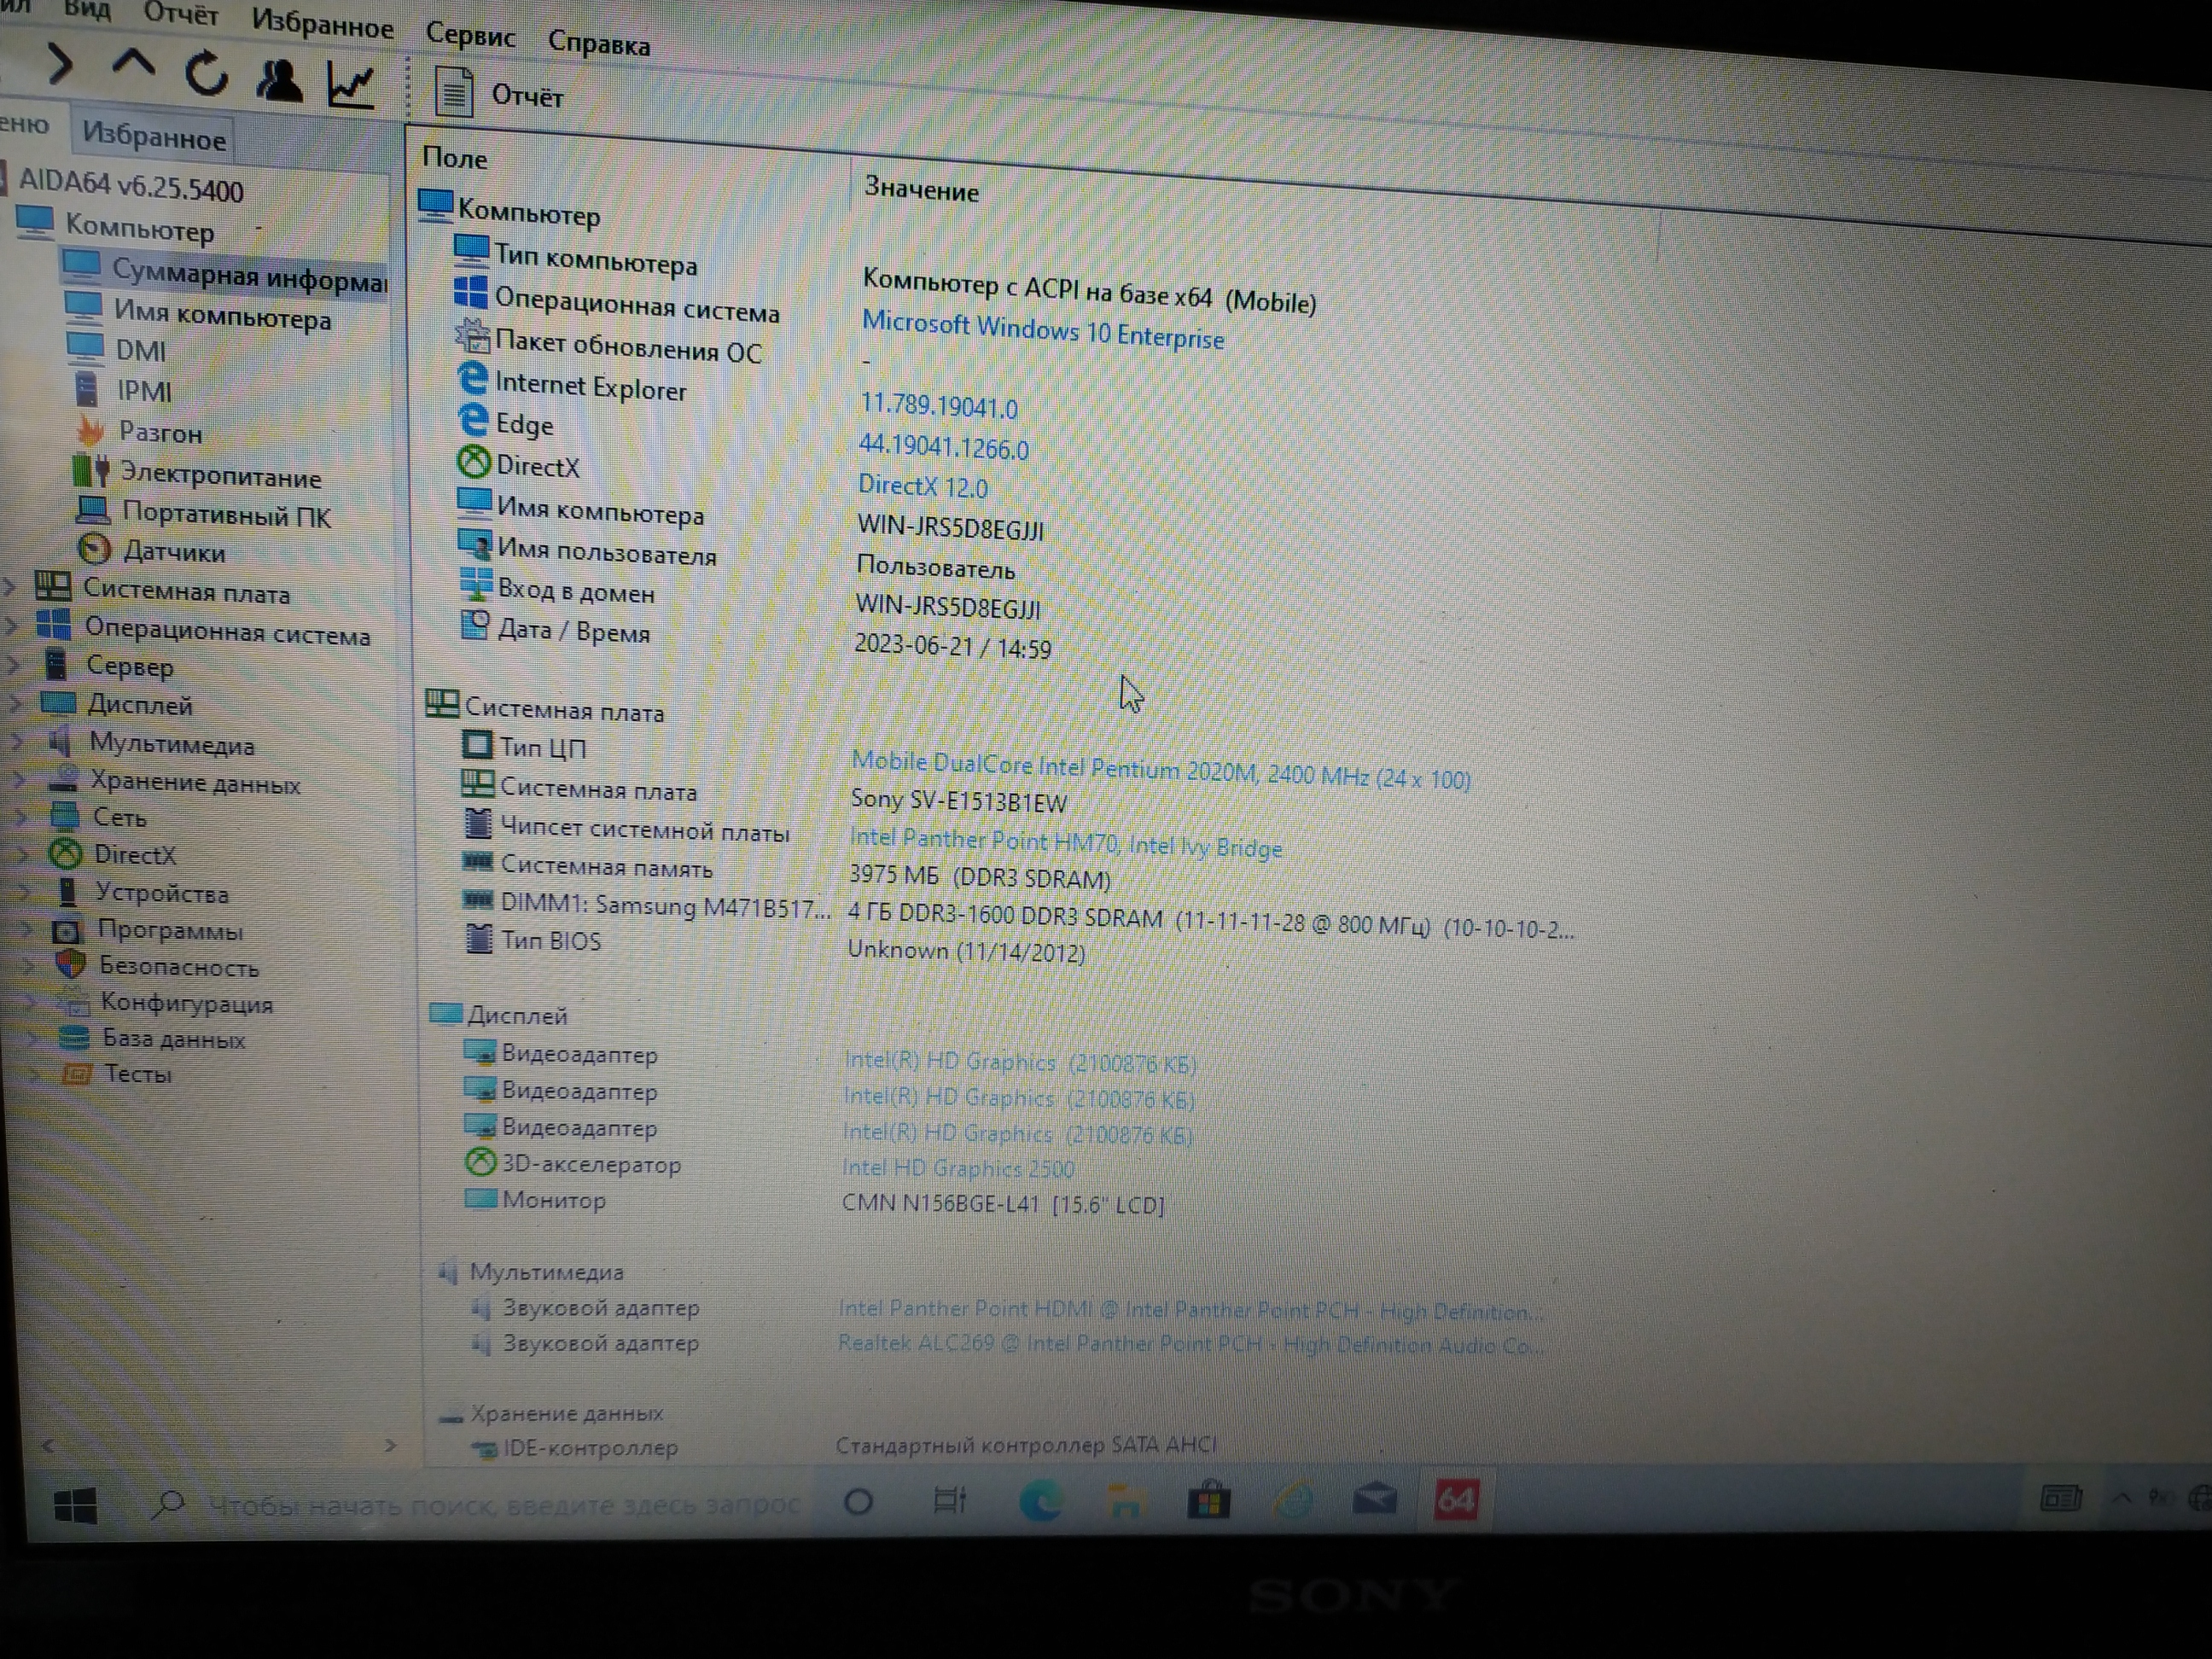Click 3D-акселератор row icon
2212x1659 pixels.
point(481,1161)
